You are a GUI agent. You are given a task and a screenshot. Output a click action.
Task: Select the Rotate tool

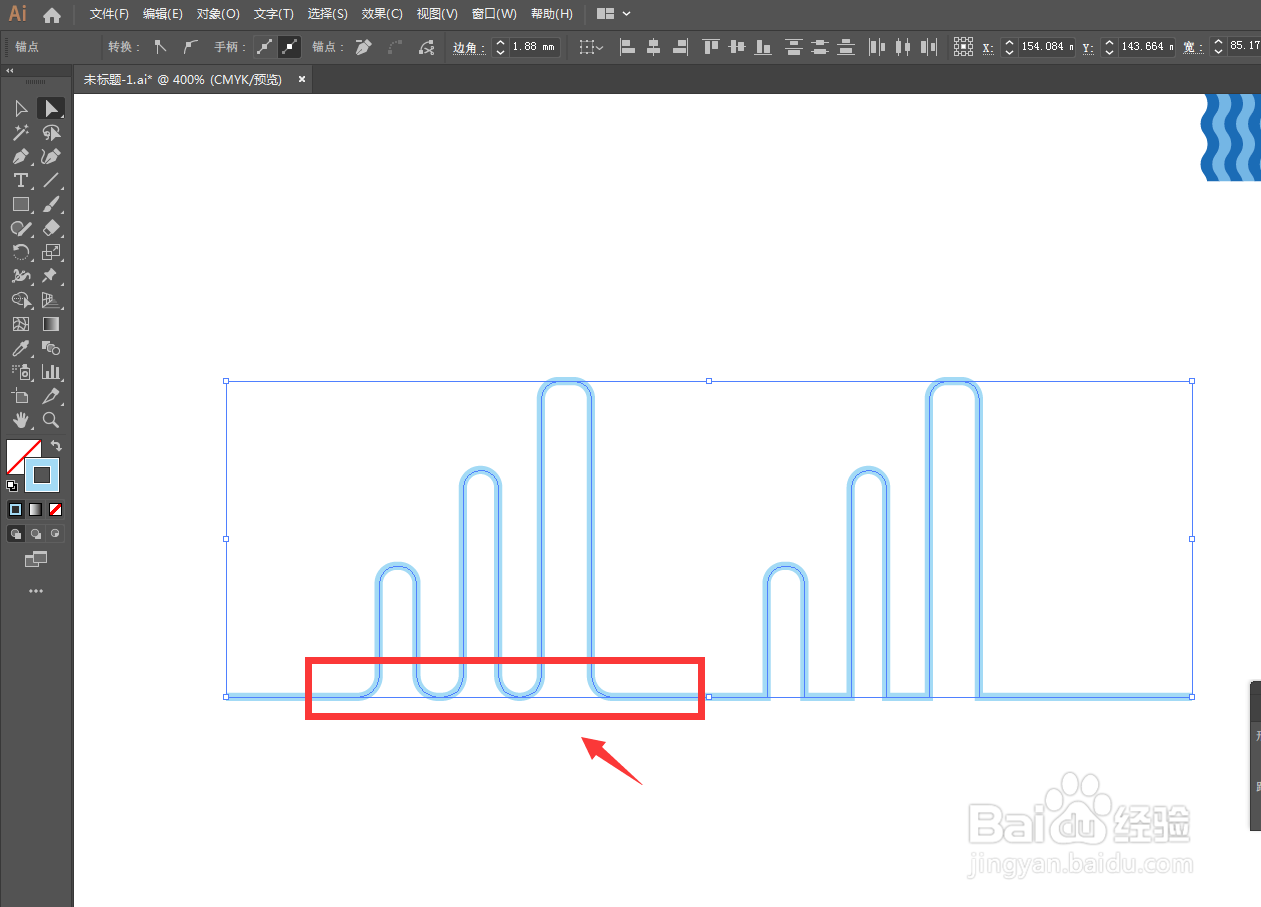click(21, 252)
